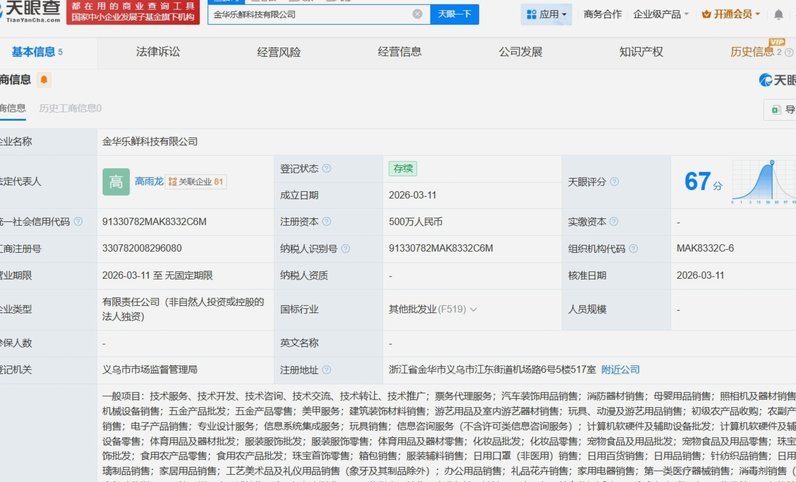Click the export button with green icon
The height and width of the screenshot is (482, 796).
tap(780, 109)
